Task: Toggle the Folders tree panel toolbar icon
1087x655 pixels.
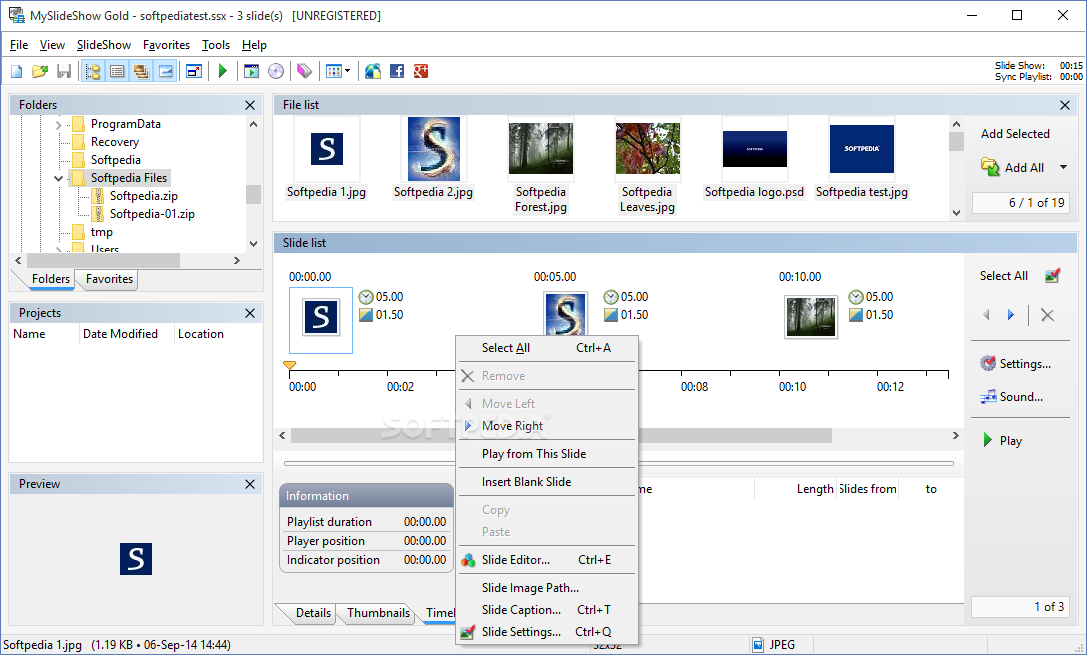Action: 93,71
